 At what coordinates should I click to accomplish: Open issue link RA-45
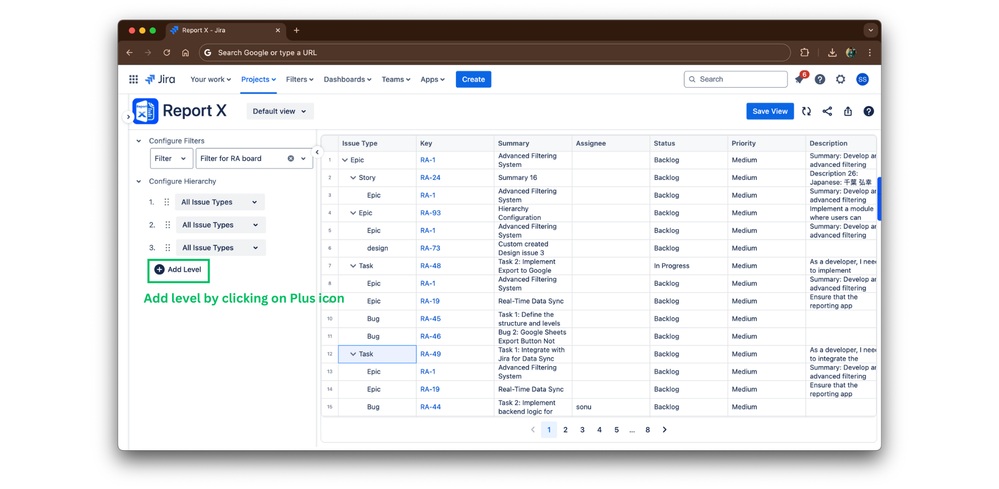430,319
